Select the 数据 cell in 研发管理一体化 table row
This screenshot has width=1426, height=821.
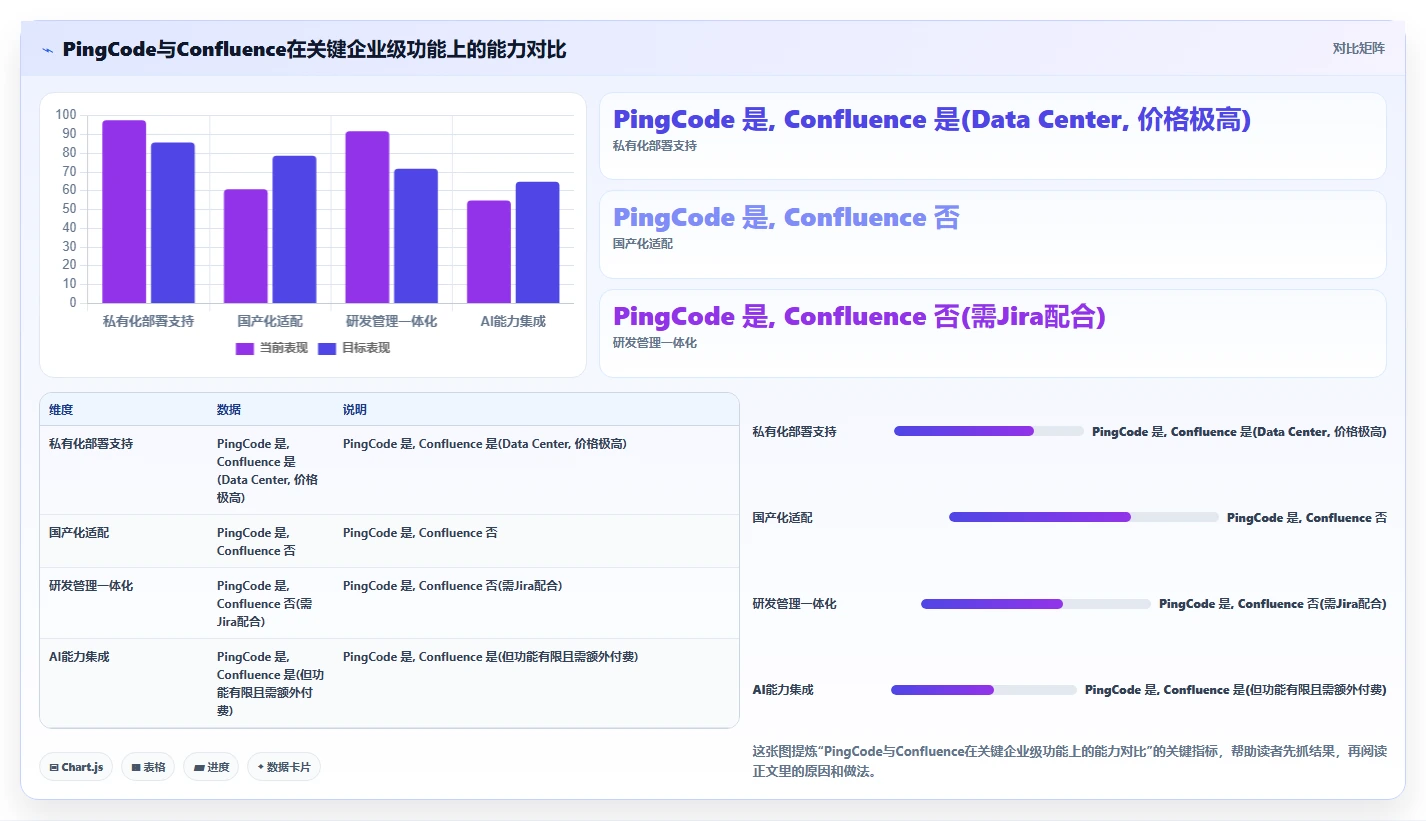[x=270, y=603]
